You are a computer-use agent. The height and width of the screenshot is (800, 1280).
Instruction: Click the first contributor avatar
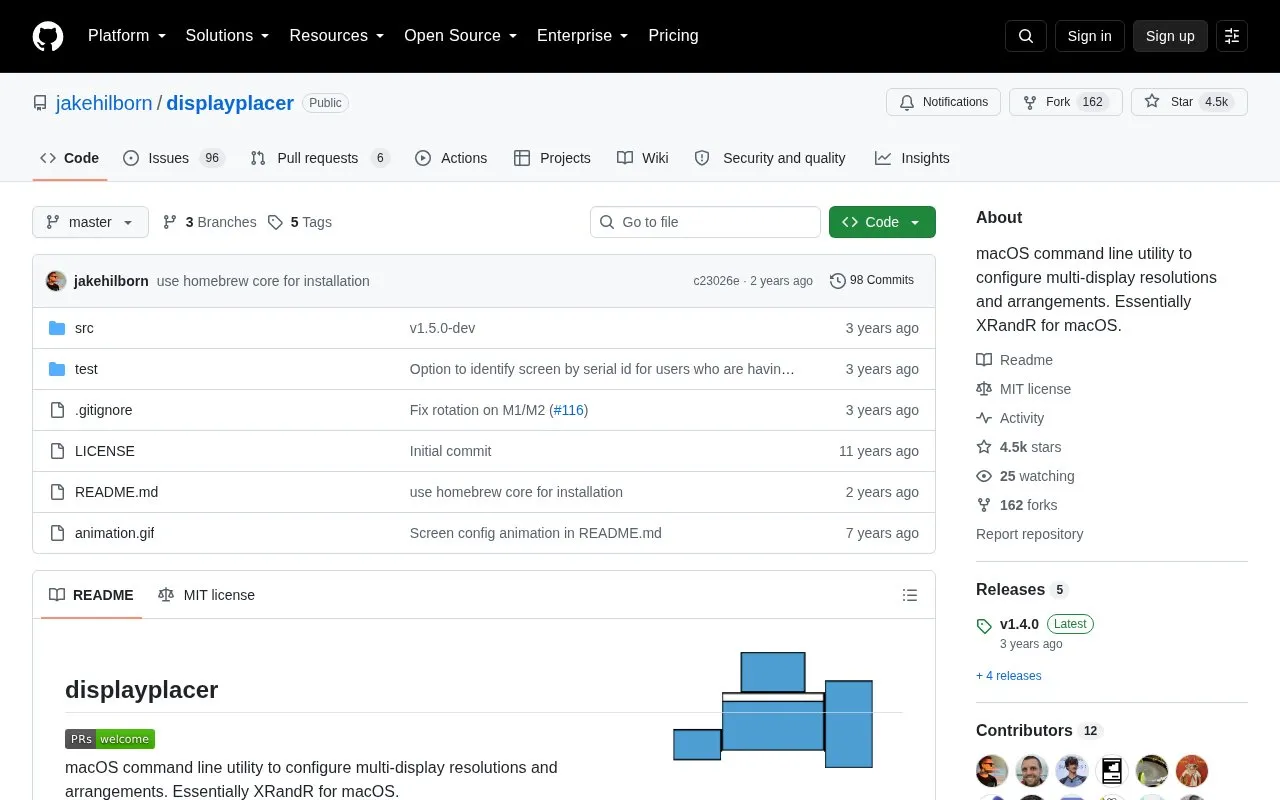[x=992, y=771]
